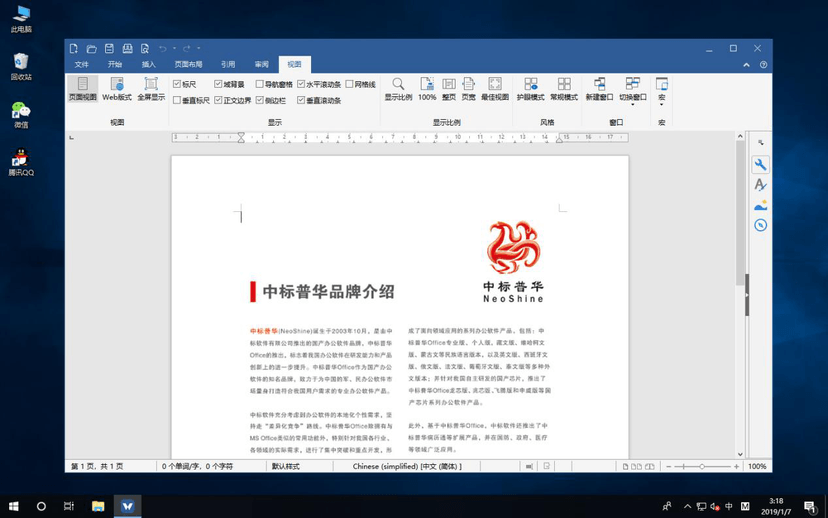Open the 文件 File menu

(x=81, y=64)
